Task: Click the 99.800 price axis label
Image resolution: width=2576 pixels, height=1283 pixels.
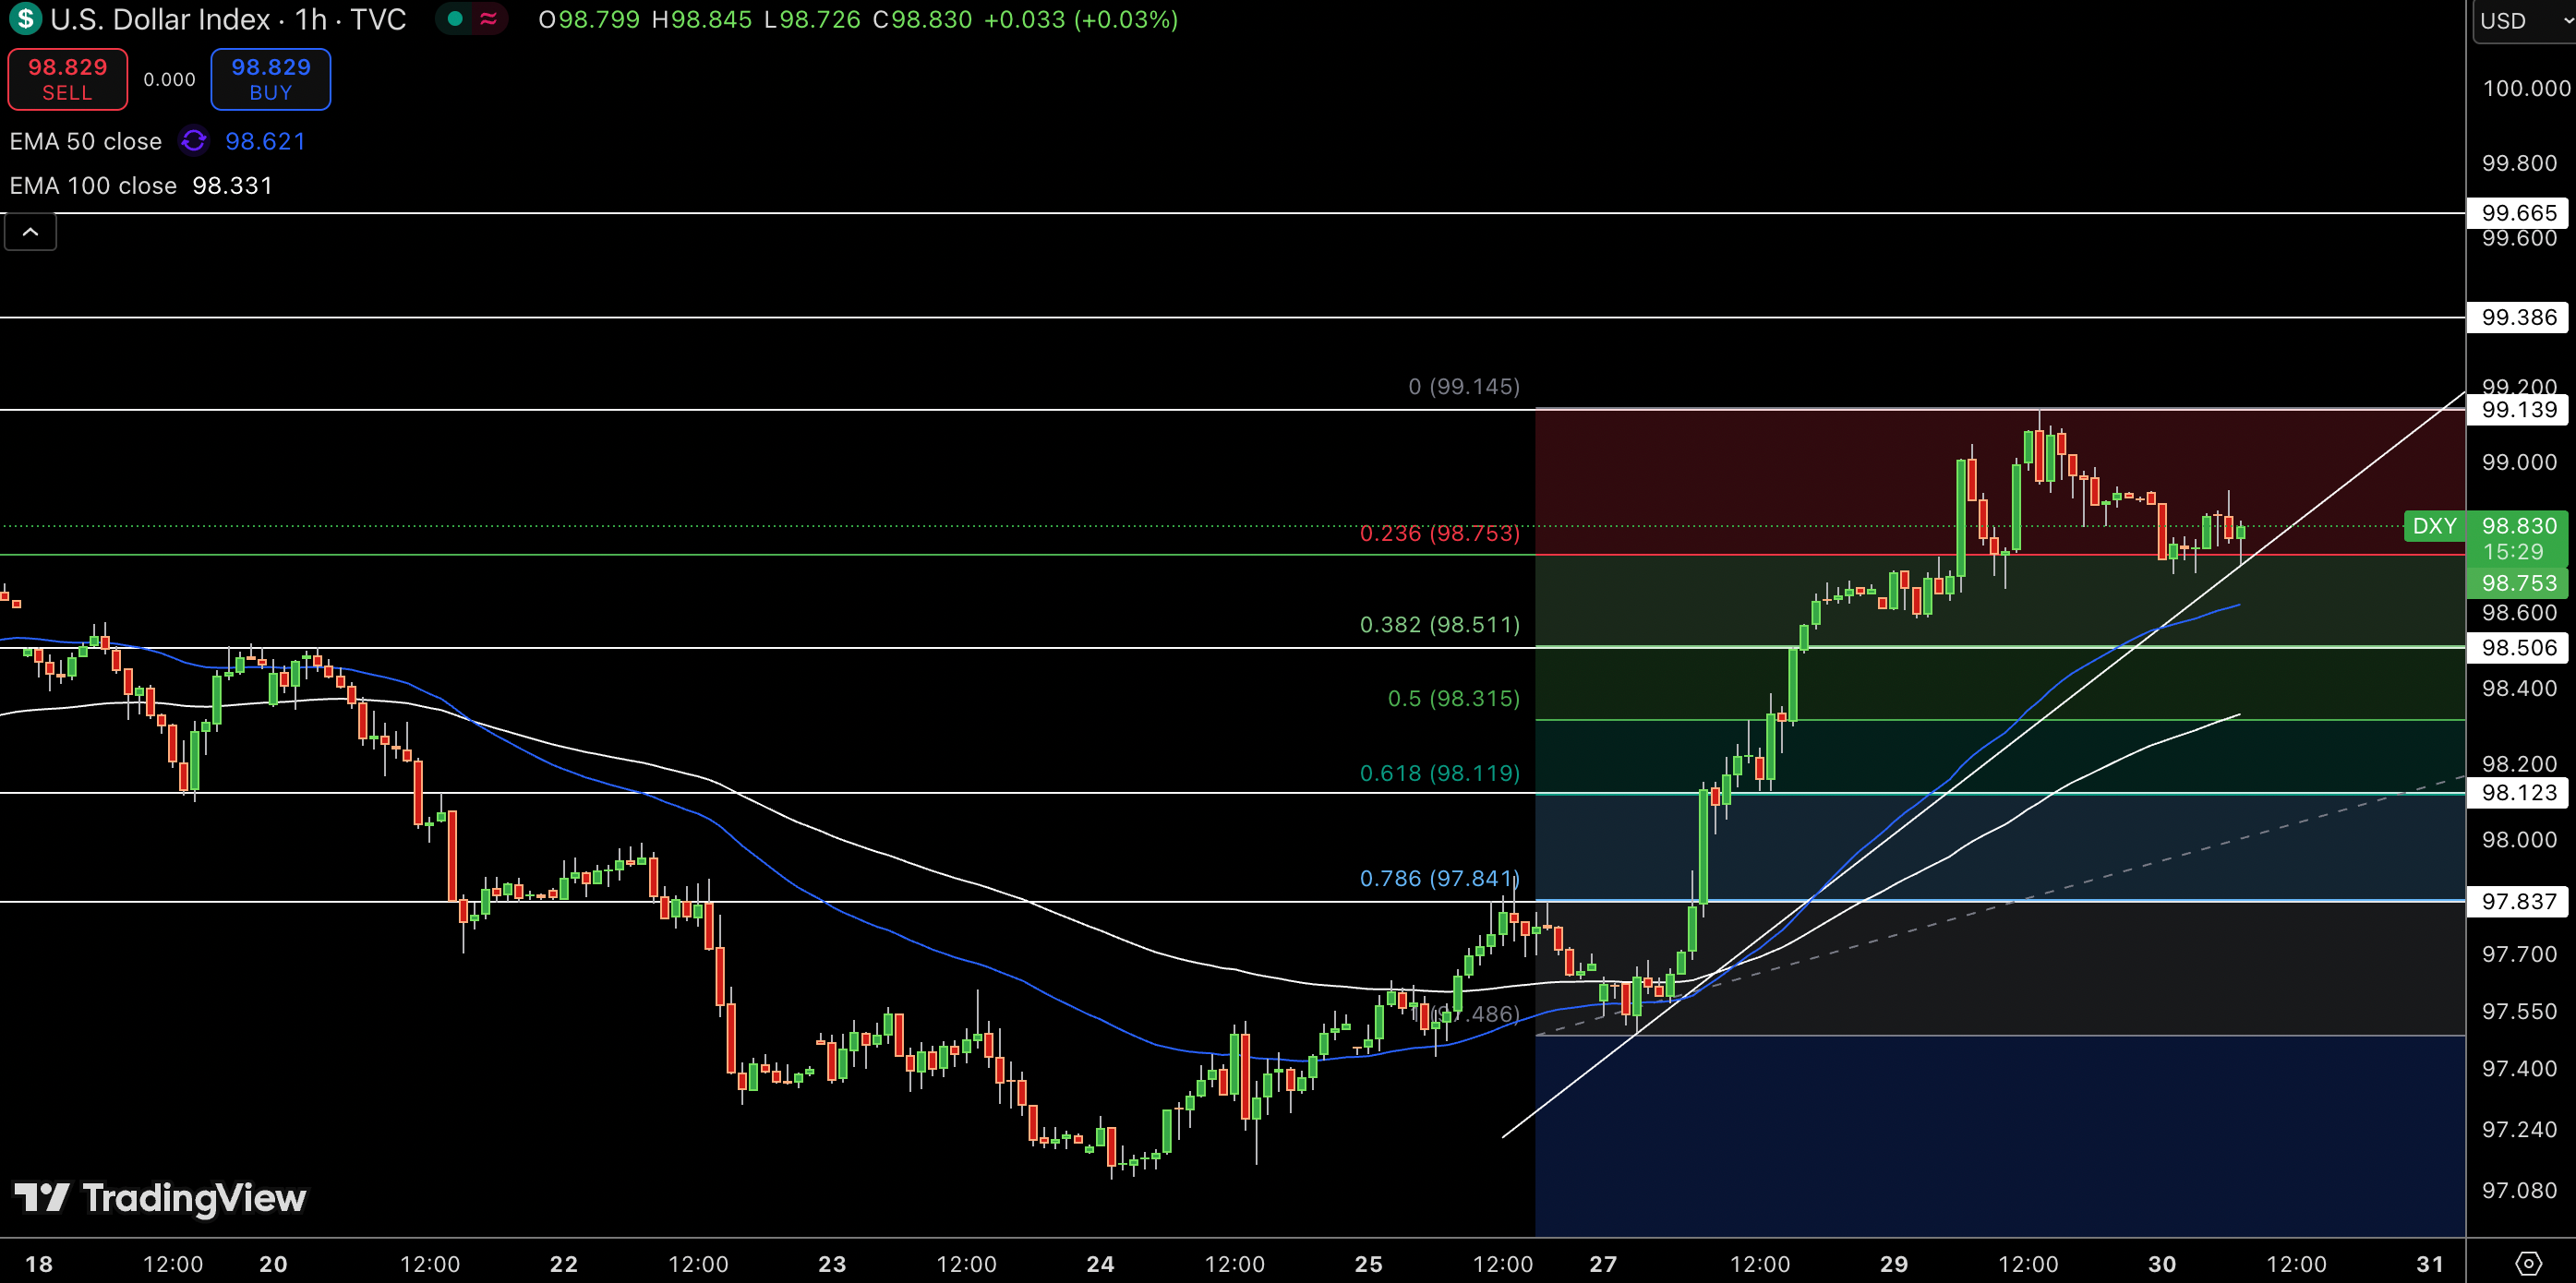Action: pos(2518,163)
